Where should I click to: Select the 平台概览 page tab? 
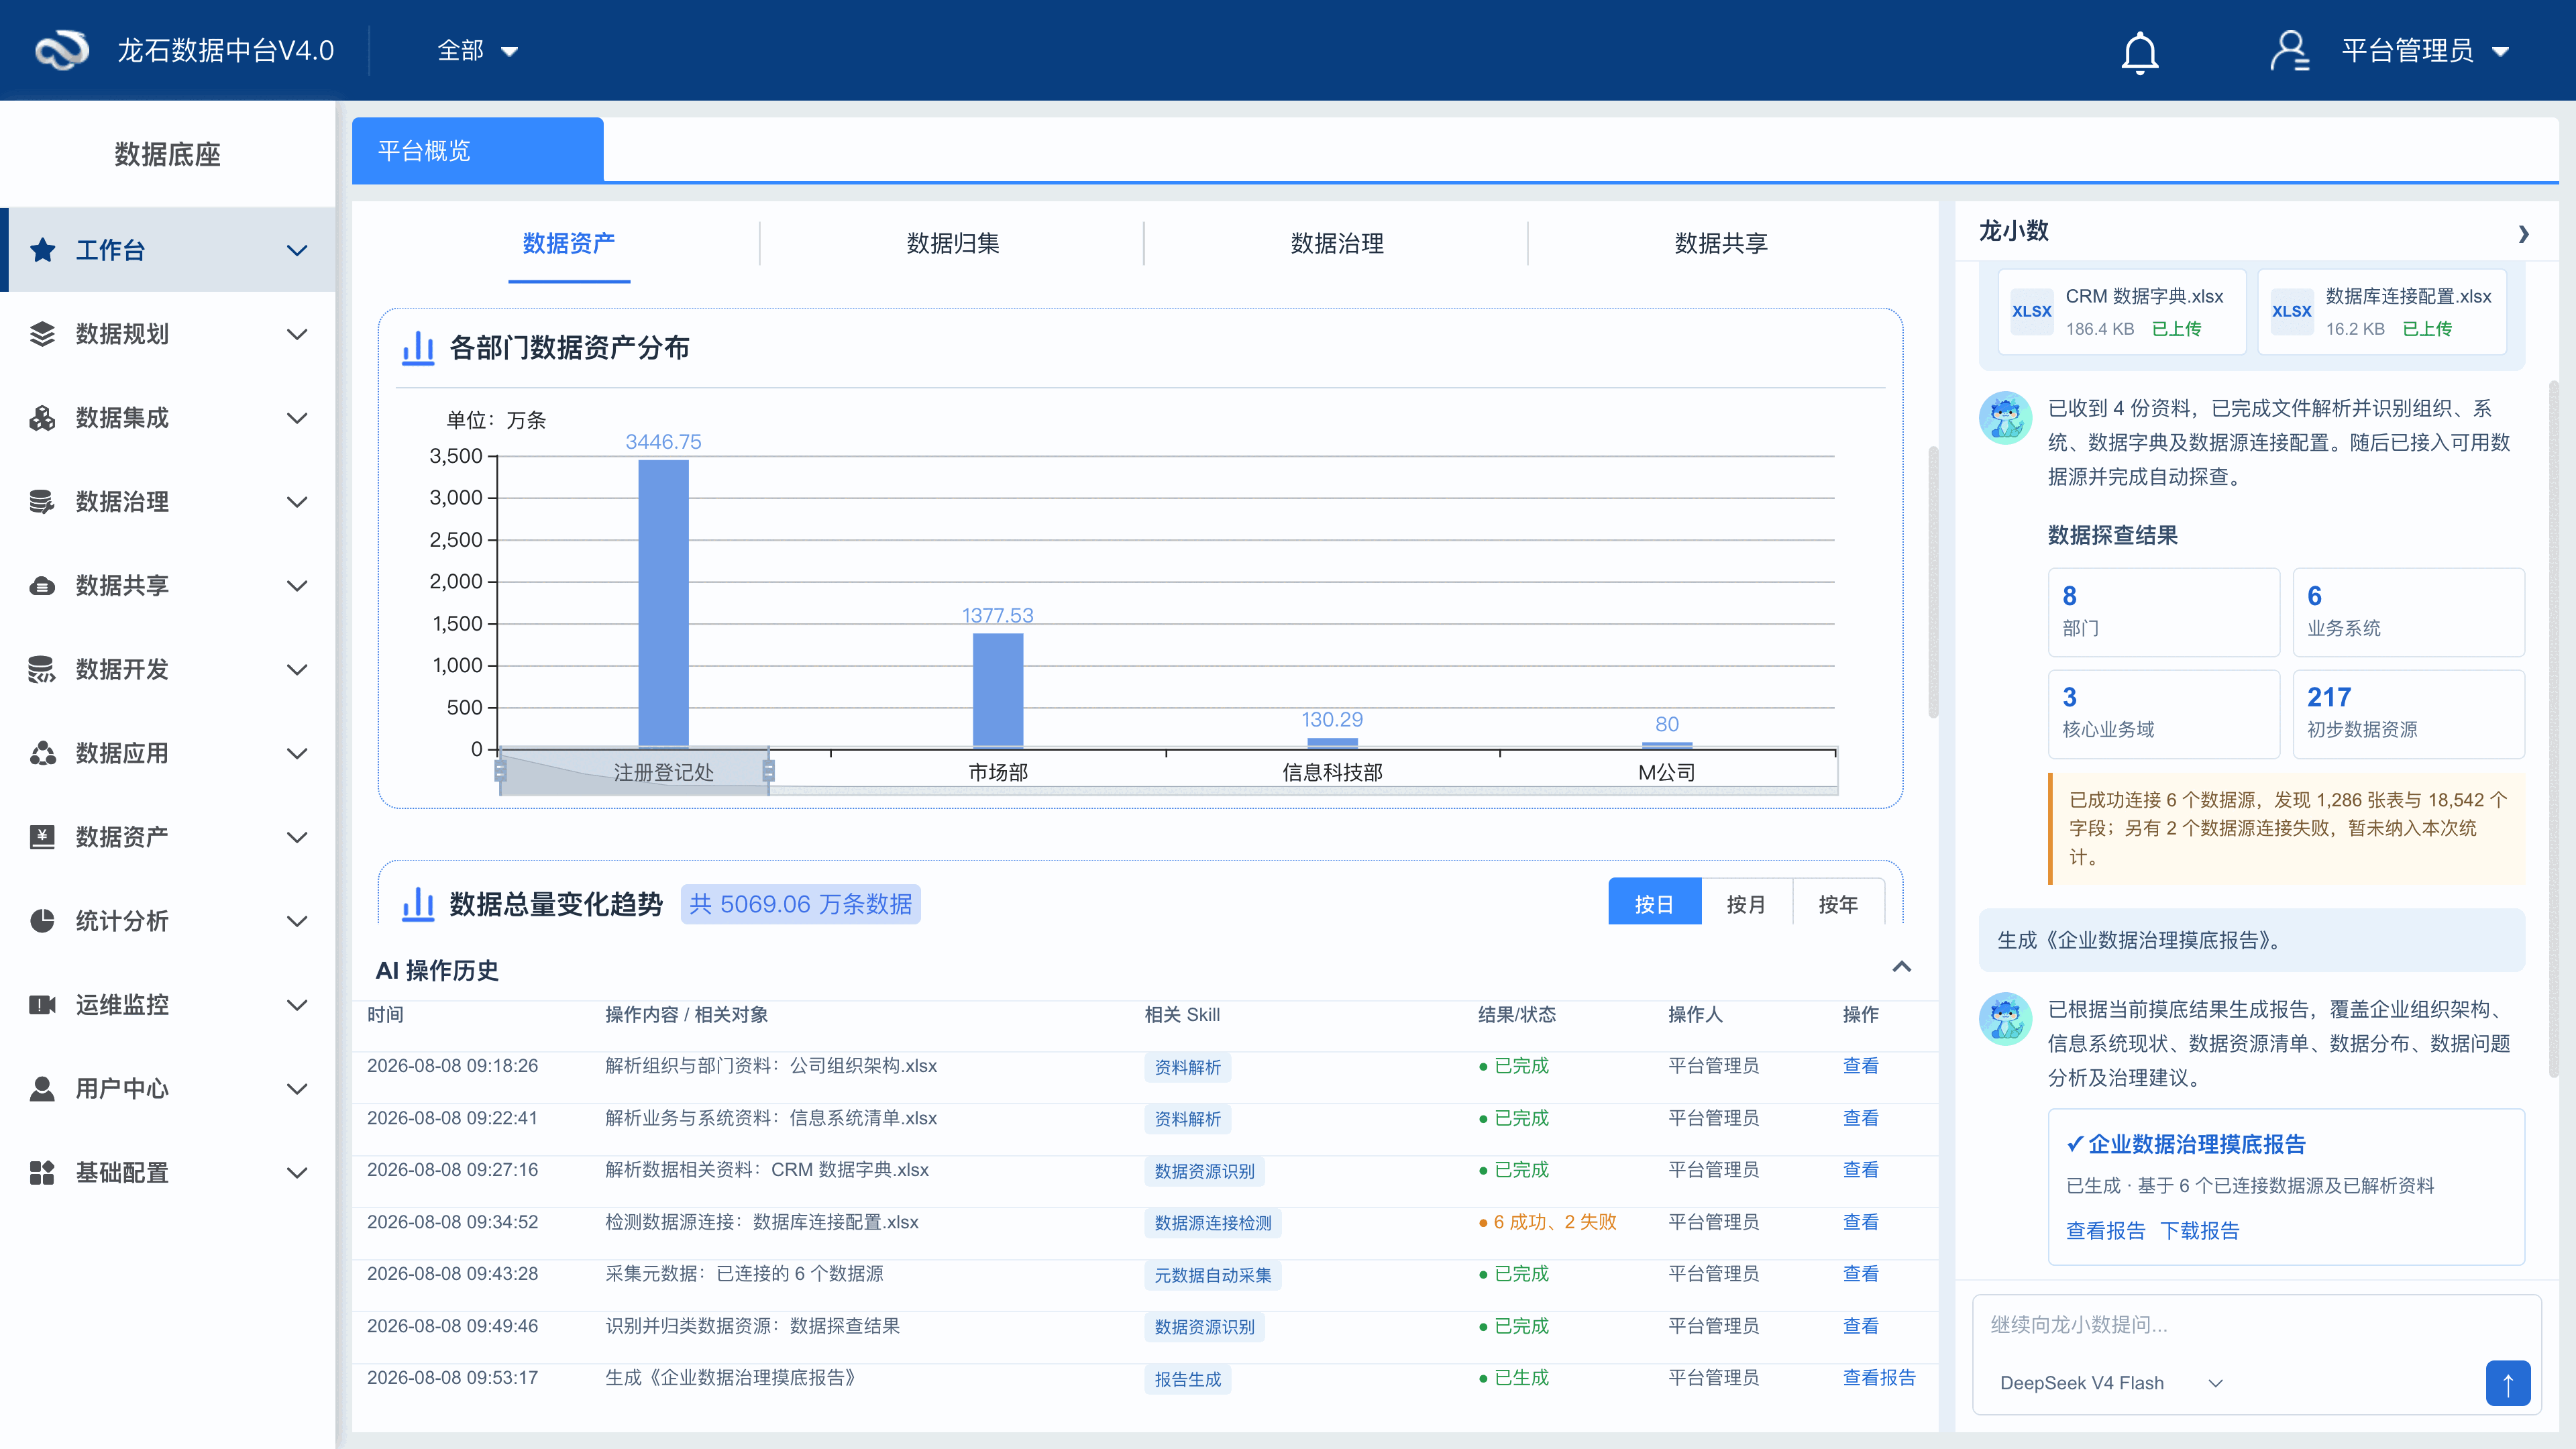tap(477, 150)
